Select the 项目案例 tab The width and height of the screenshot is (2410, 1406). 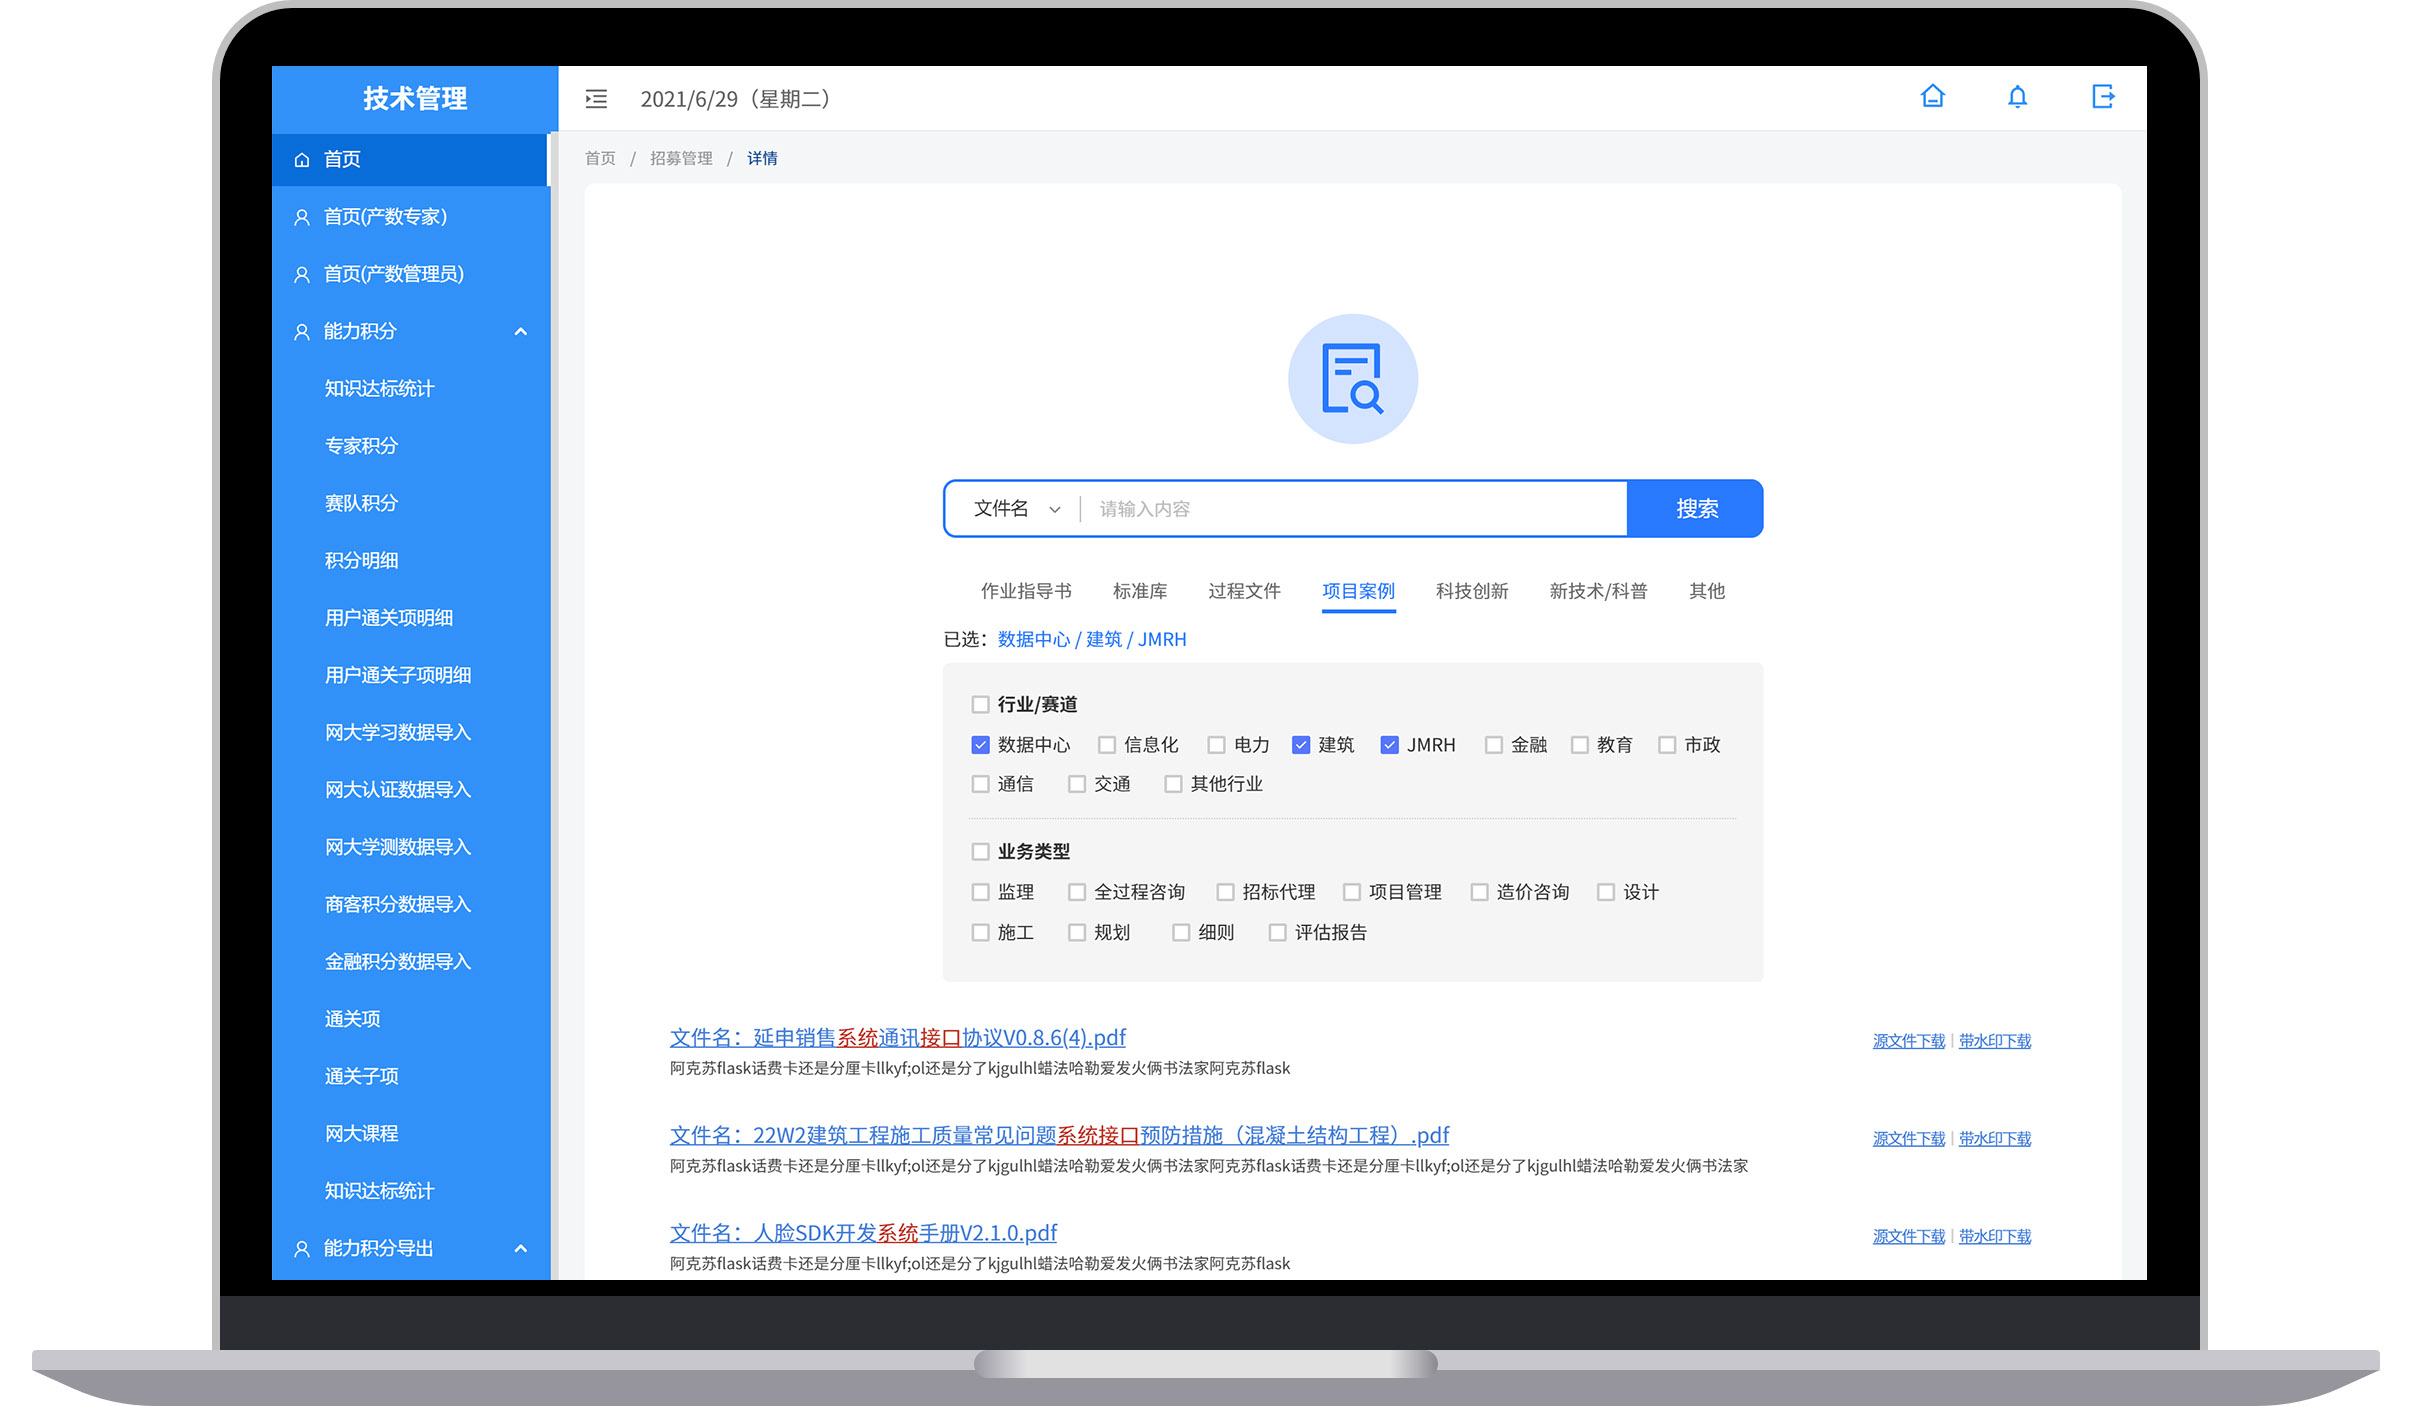(1358, 591)
